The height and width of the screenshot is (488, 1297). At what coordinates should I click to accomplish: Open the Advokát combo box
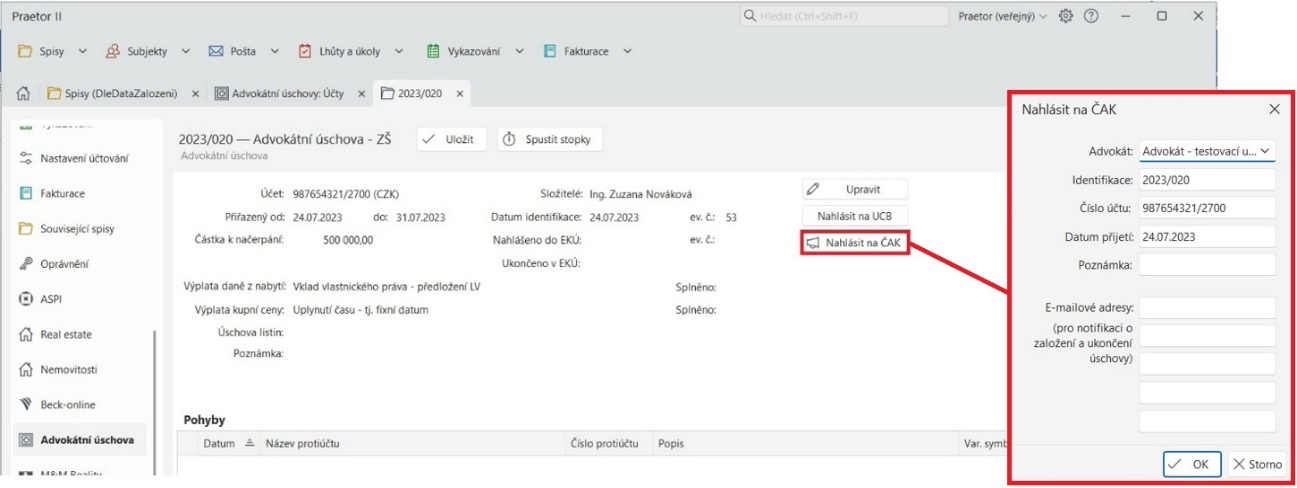pyautogui.click(x=1207, y=151)
